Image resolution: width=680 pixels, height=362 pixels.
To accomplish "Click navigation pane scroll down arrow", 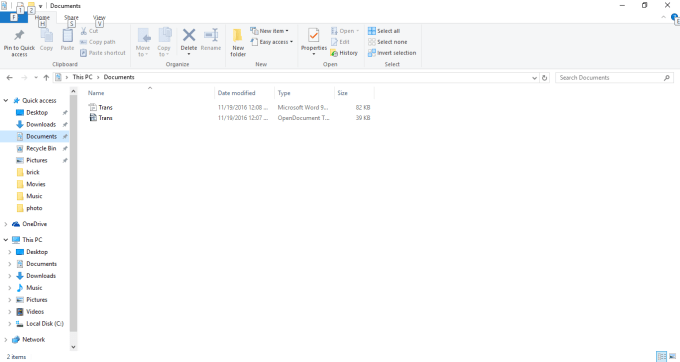I will pyautogui.click(x=73, y=347).
